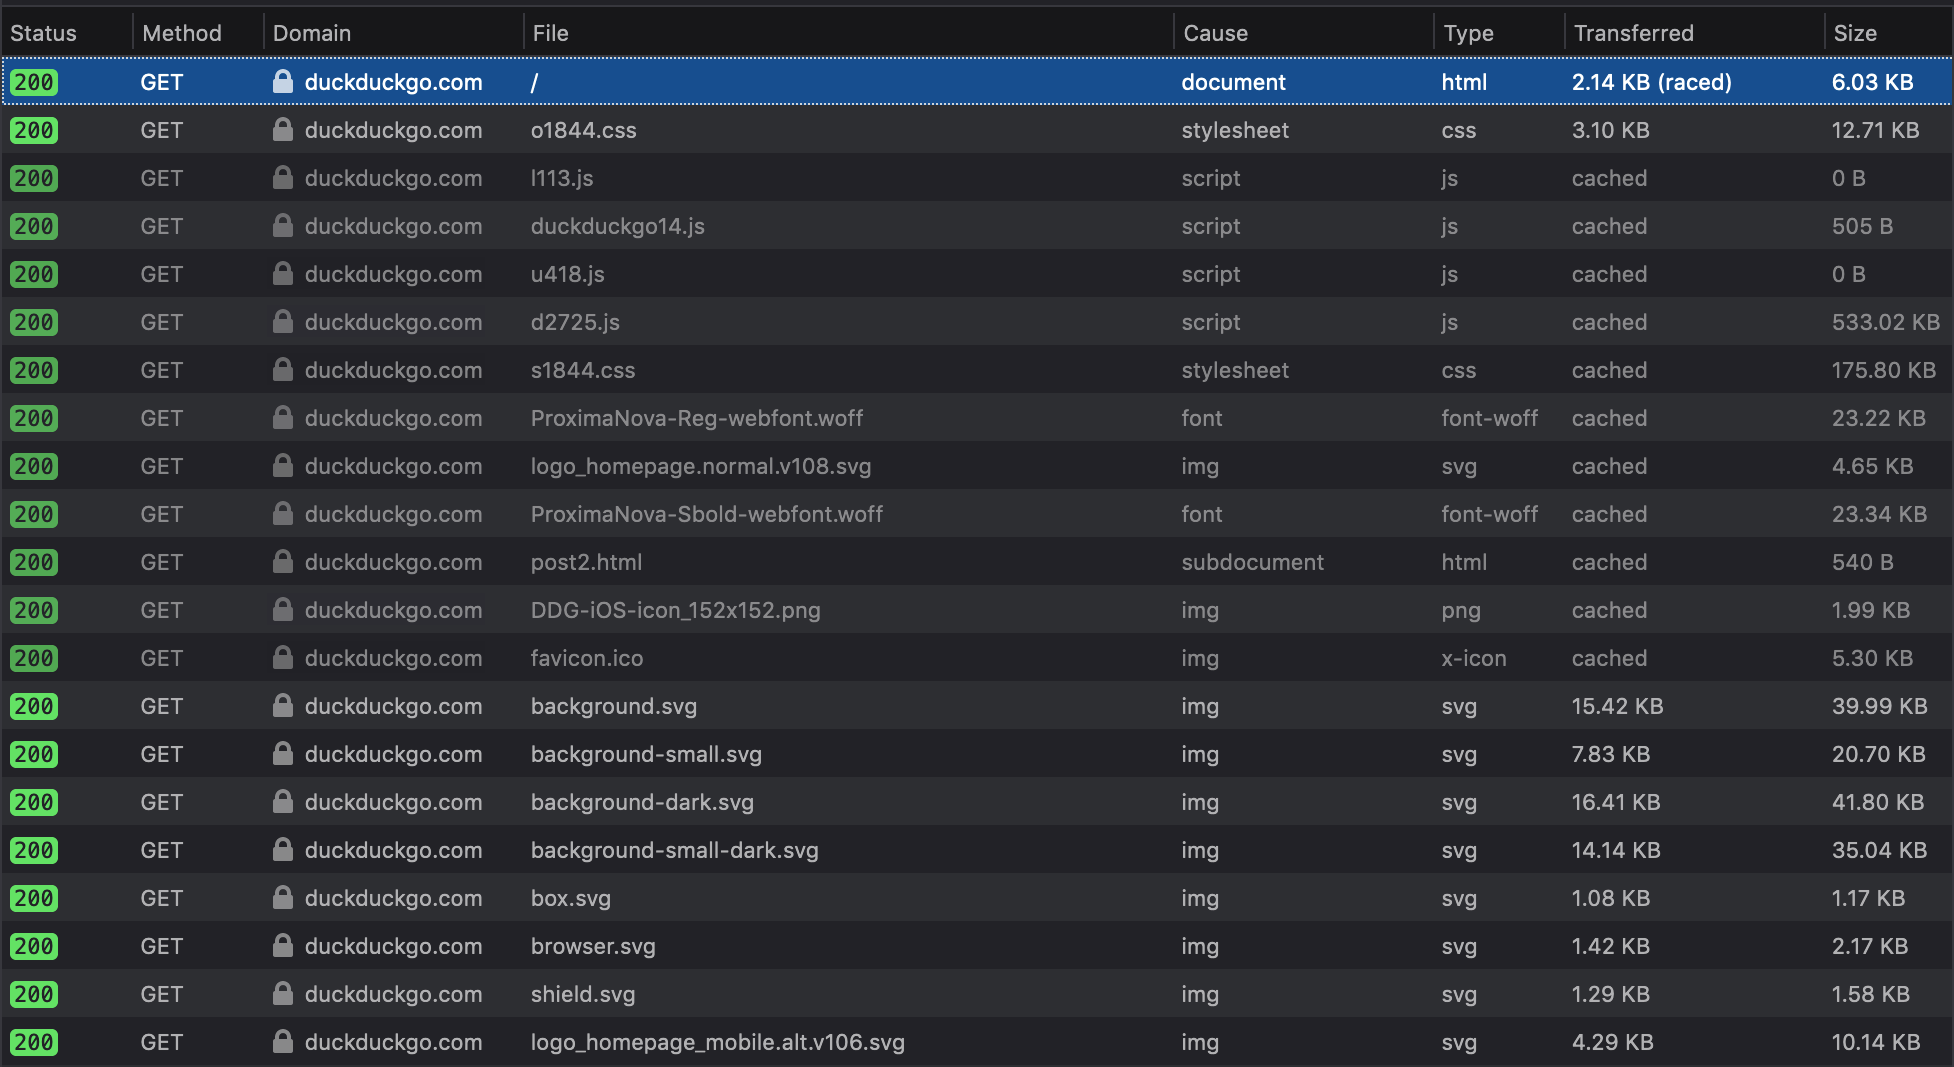
Task: Click the padlock icon on ProximaNova-Reg-webfont.woff row
Action: pos(283,418)
